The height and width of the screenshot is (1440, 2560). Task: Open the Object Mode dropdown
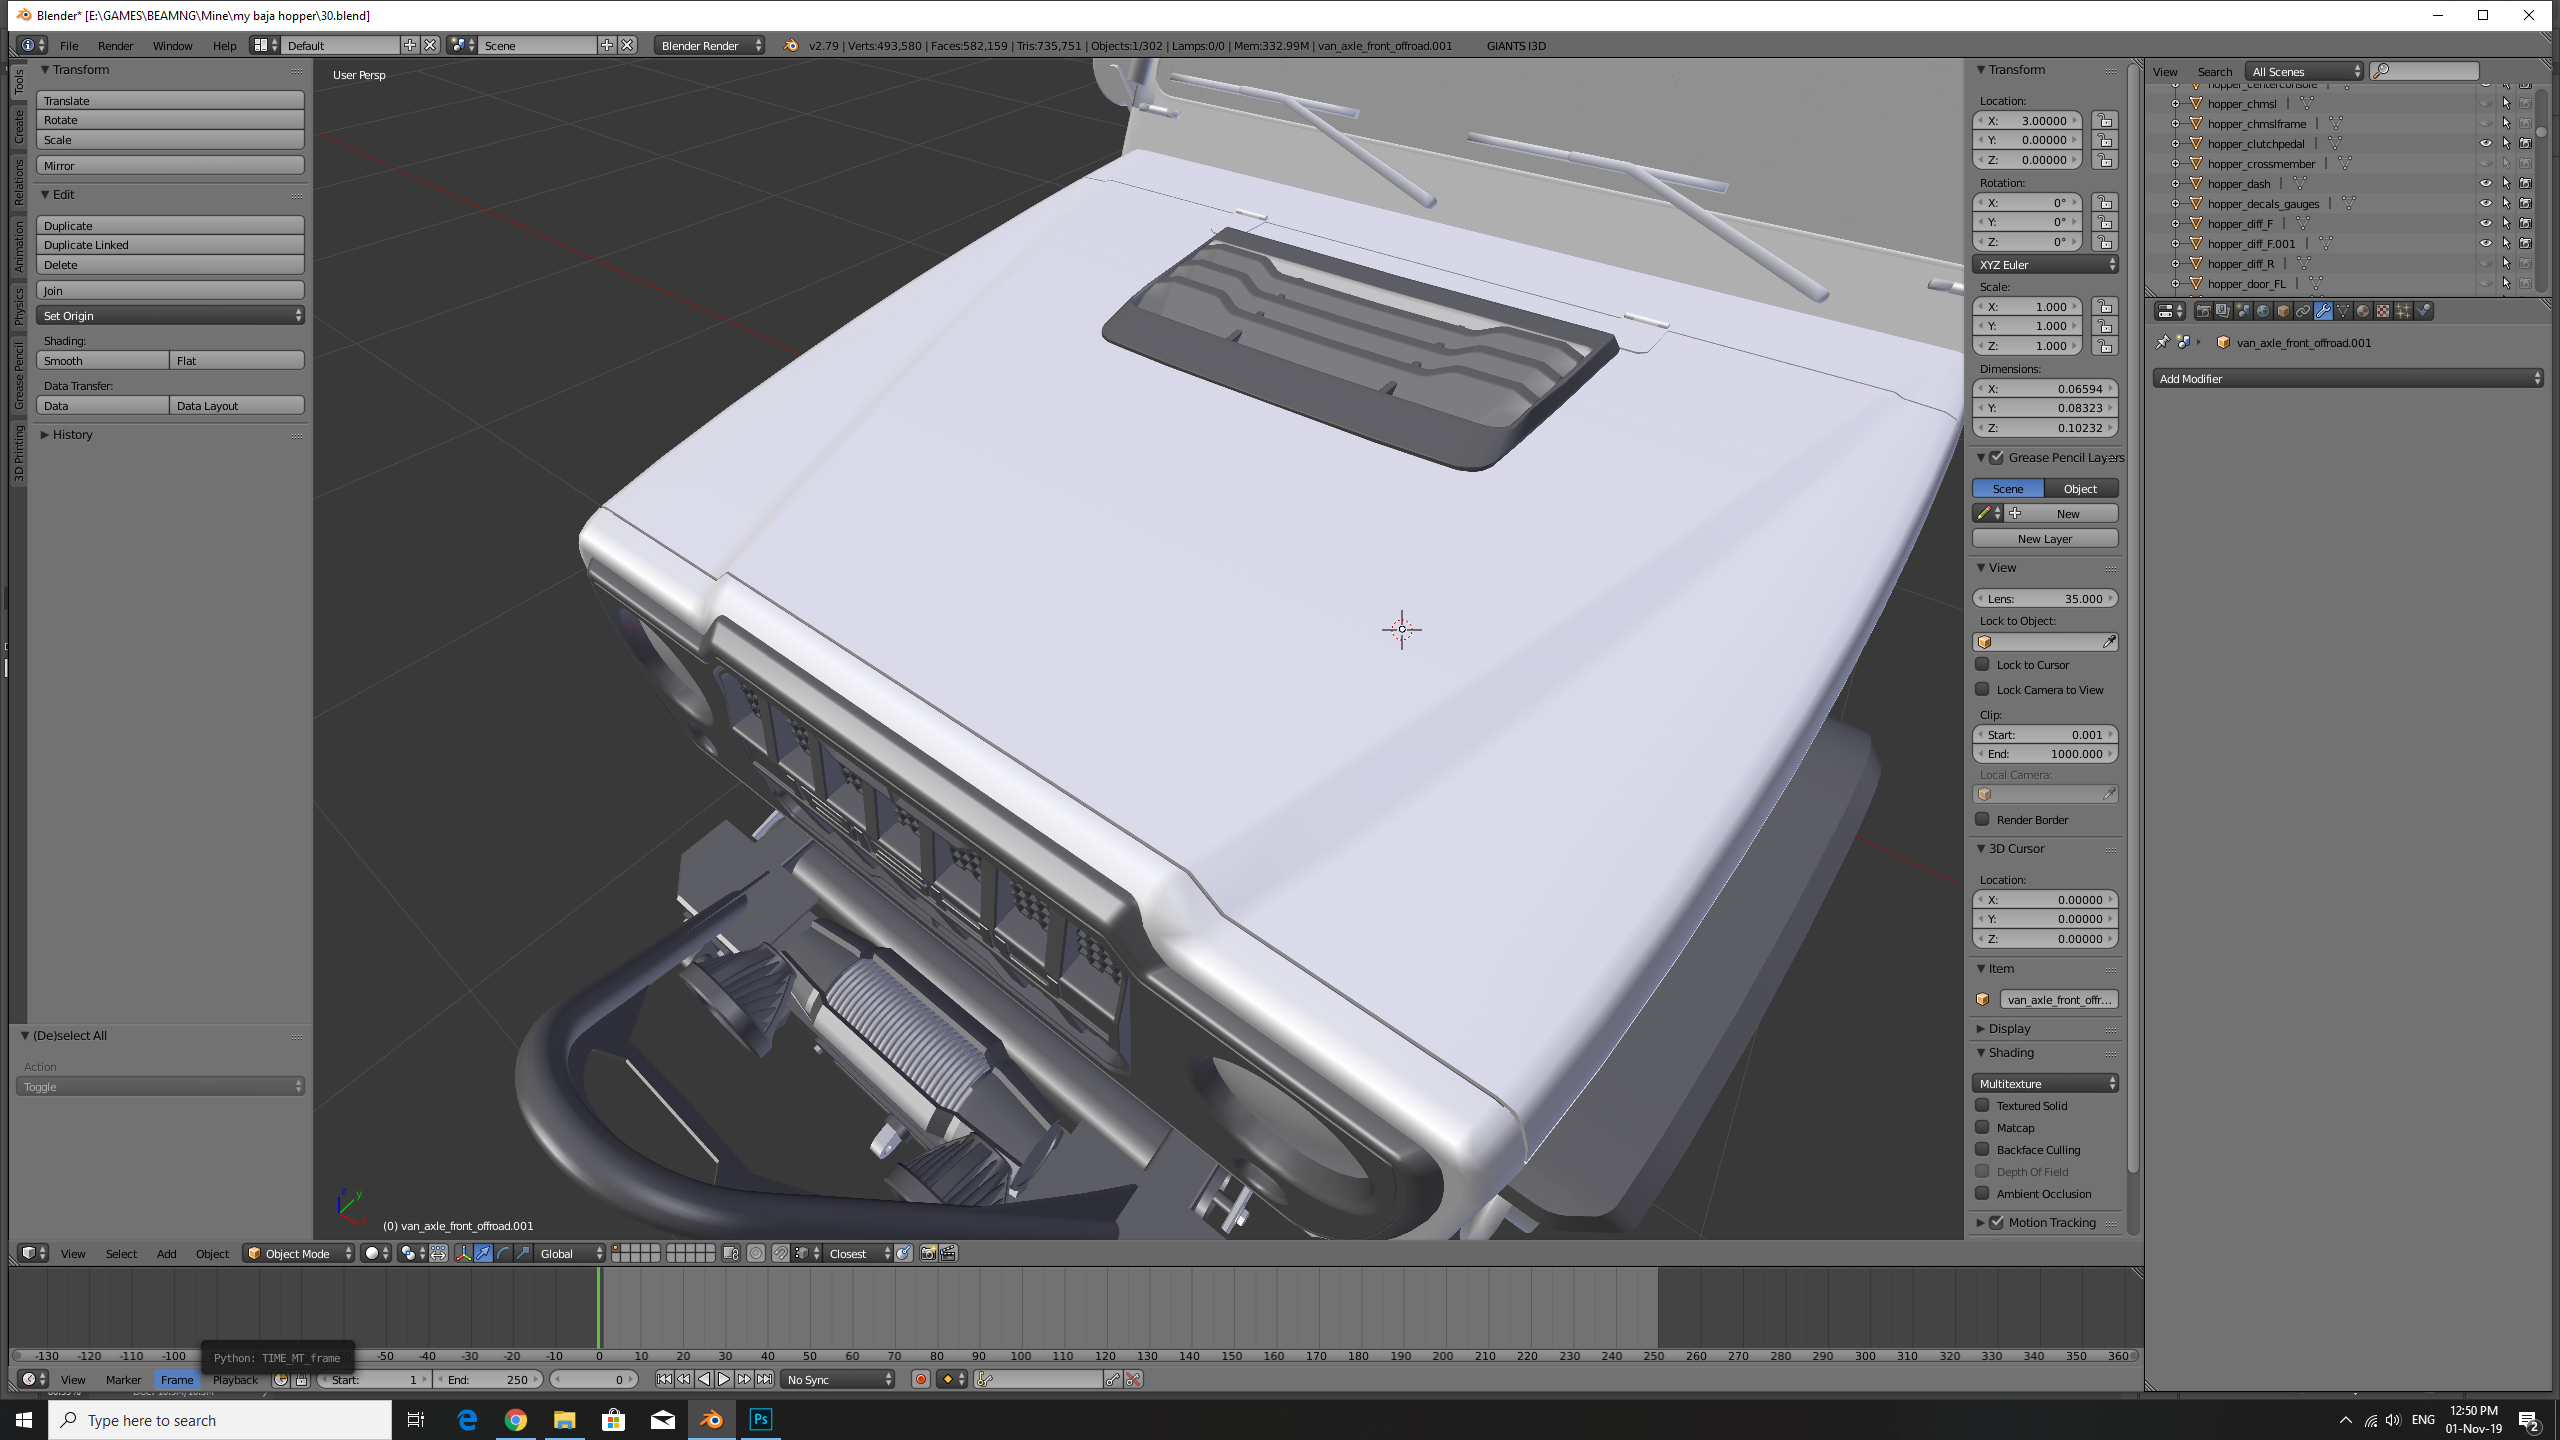[x=298, y=1254]
